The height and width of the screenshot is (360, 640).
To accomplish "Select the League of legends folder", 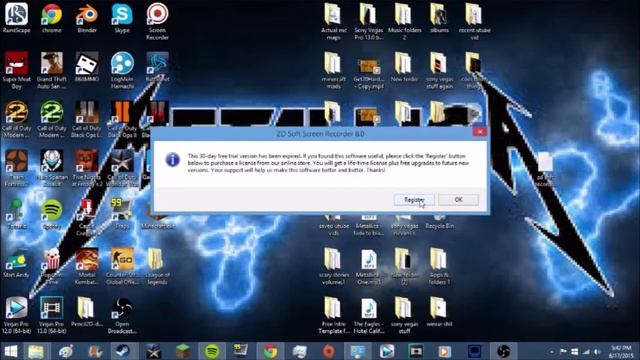I will coord(157,266).
